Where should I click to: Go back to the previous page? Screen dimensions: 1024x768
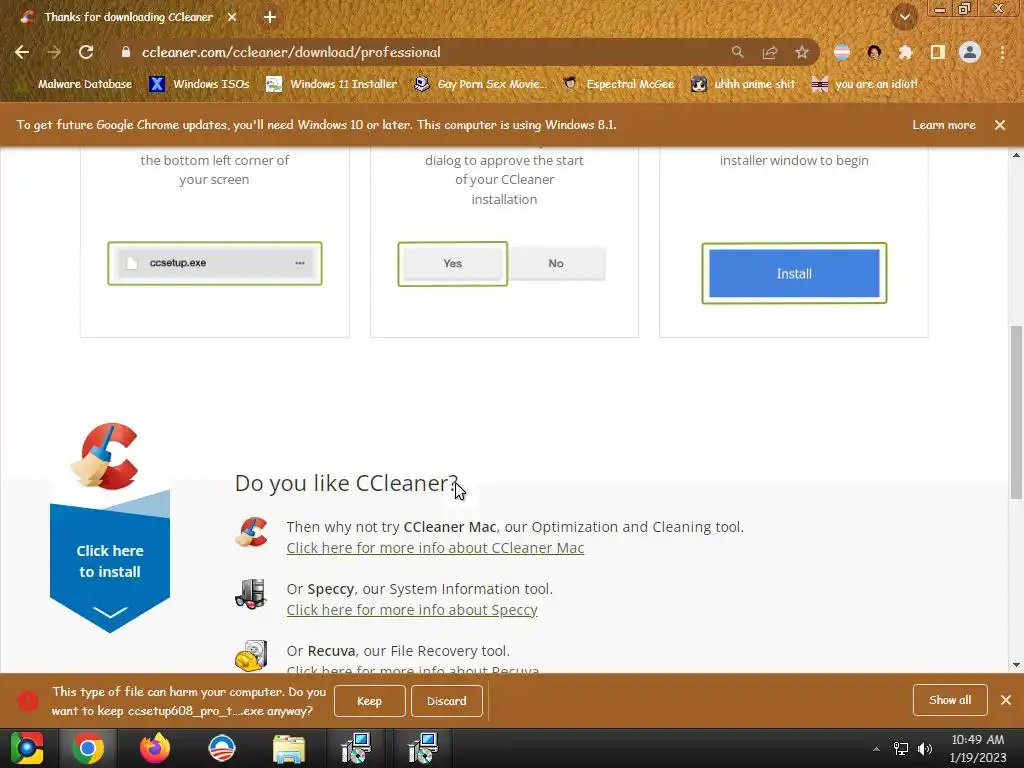click(x=22, y=52)
